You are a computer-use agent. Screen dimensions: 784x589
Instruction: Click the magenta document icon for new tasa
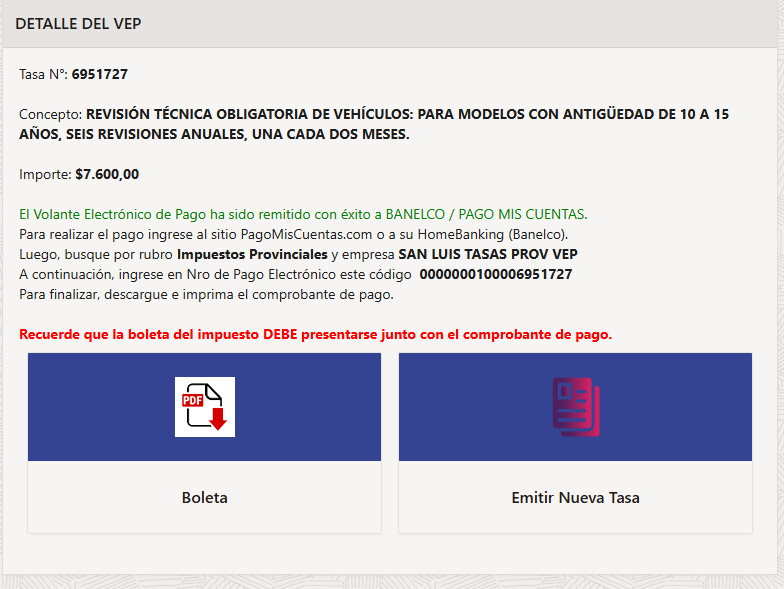[x=576, y=406]
